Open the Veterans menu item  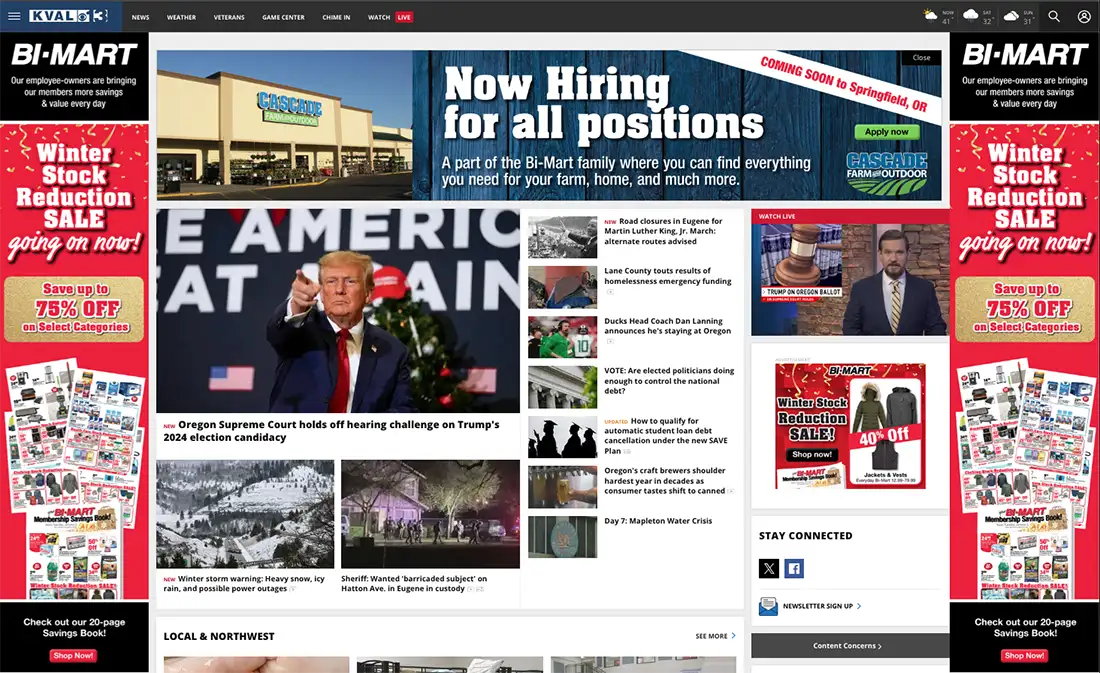click(229, 18)
